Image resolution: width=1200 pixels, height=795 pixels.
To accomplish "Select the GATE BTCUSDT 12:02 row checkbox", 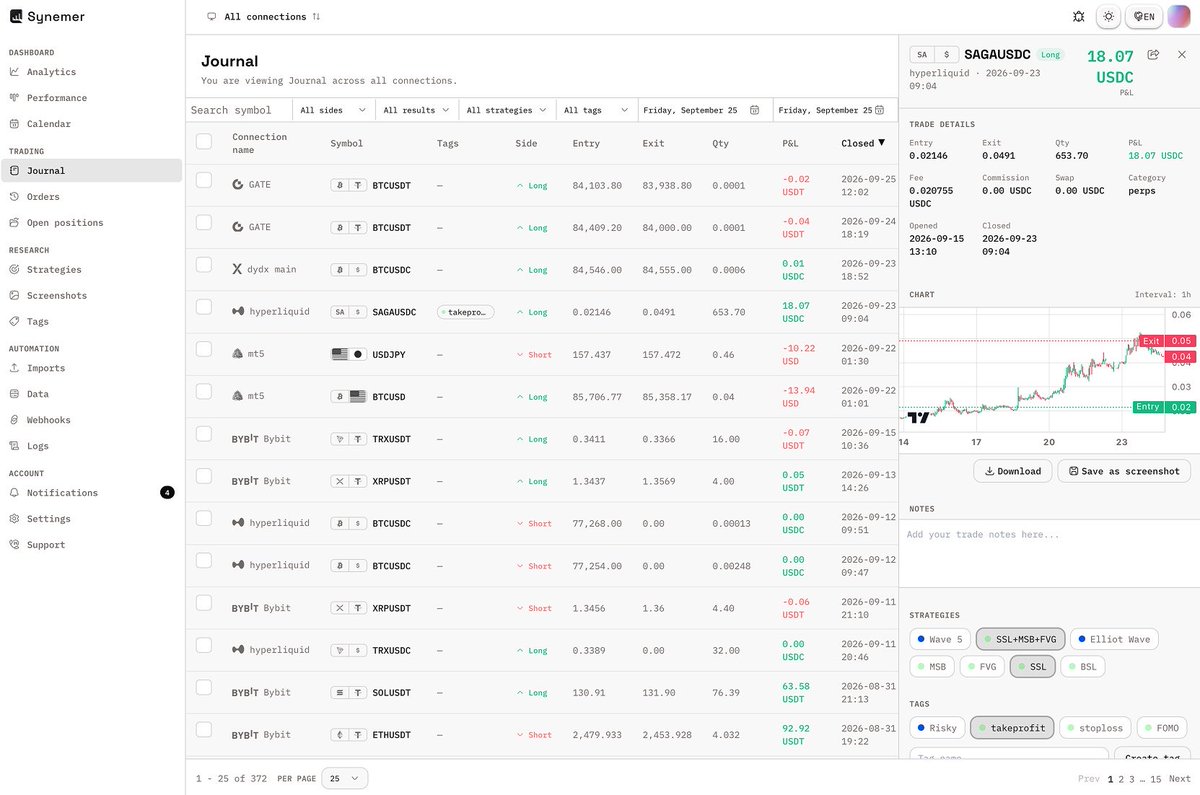I will 204,180.
